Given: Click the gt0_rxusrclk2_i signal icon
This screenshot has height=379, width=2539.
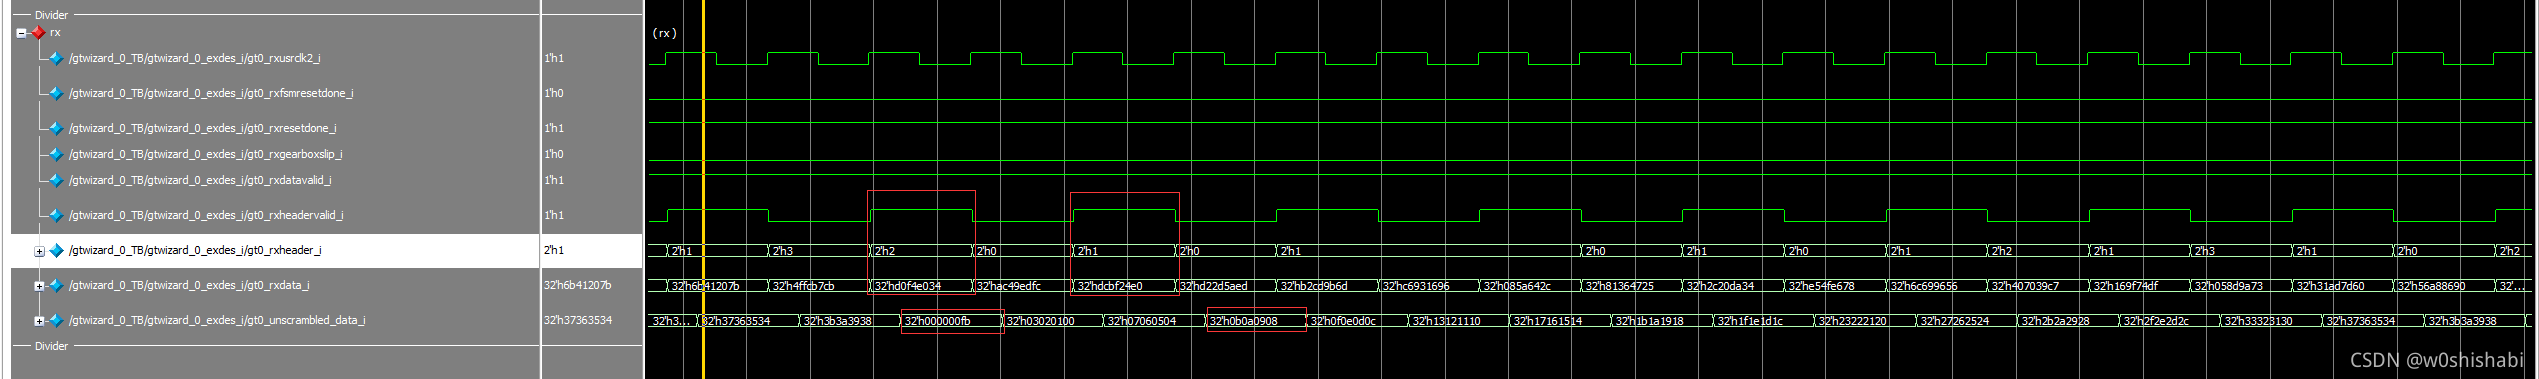Looking at the screenshot, I should coord(56,58).
